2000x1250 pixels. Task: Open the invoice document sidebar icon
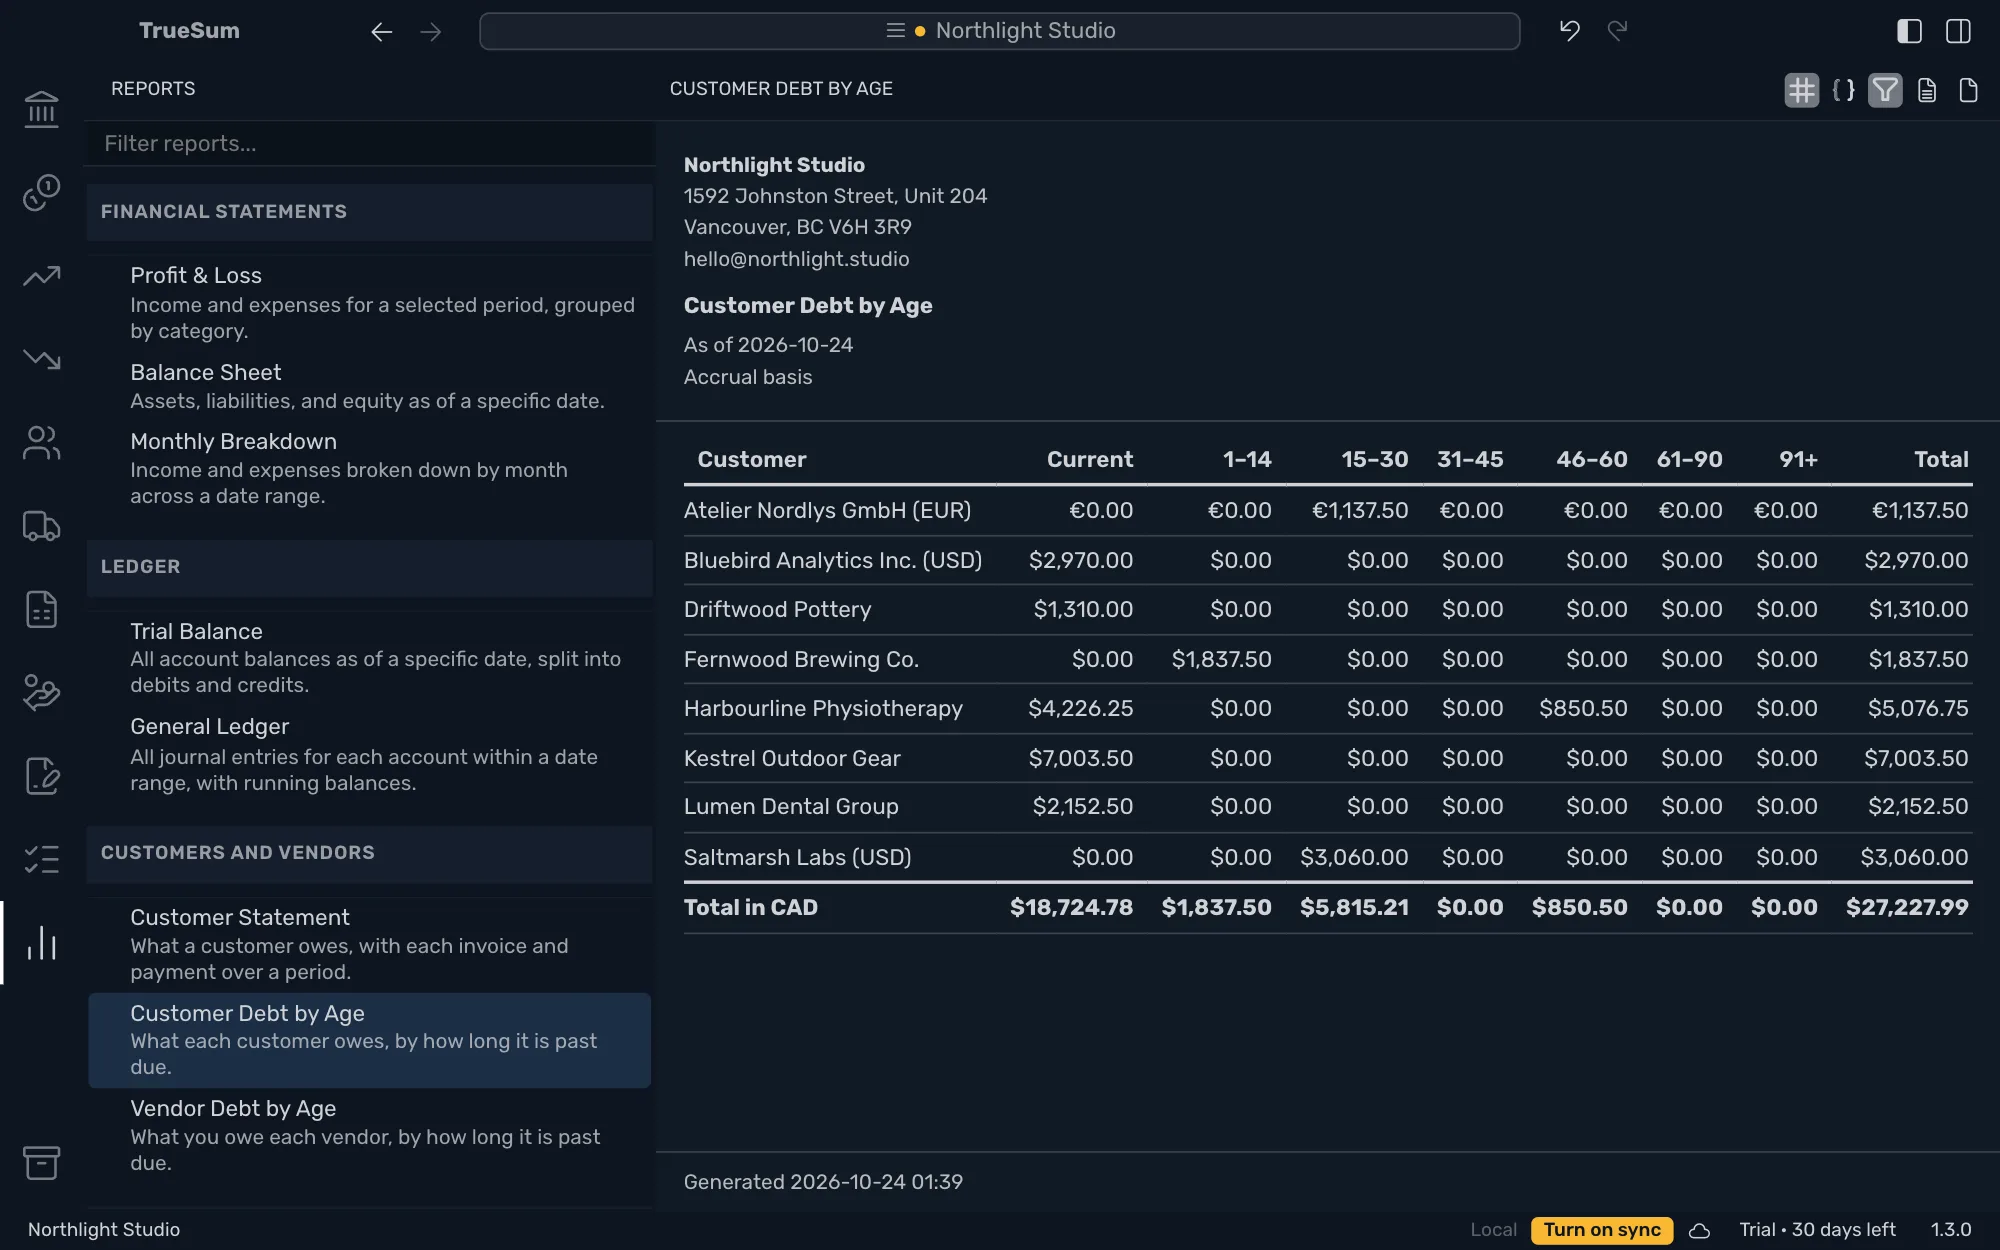tap(41, 609)
